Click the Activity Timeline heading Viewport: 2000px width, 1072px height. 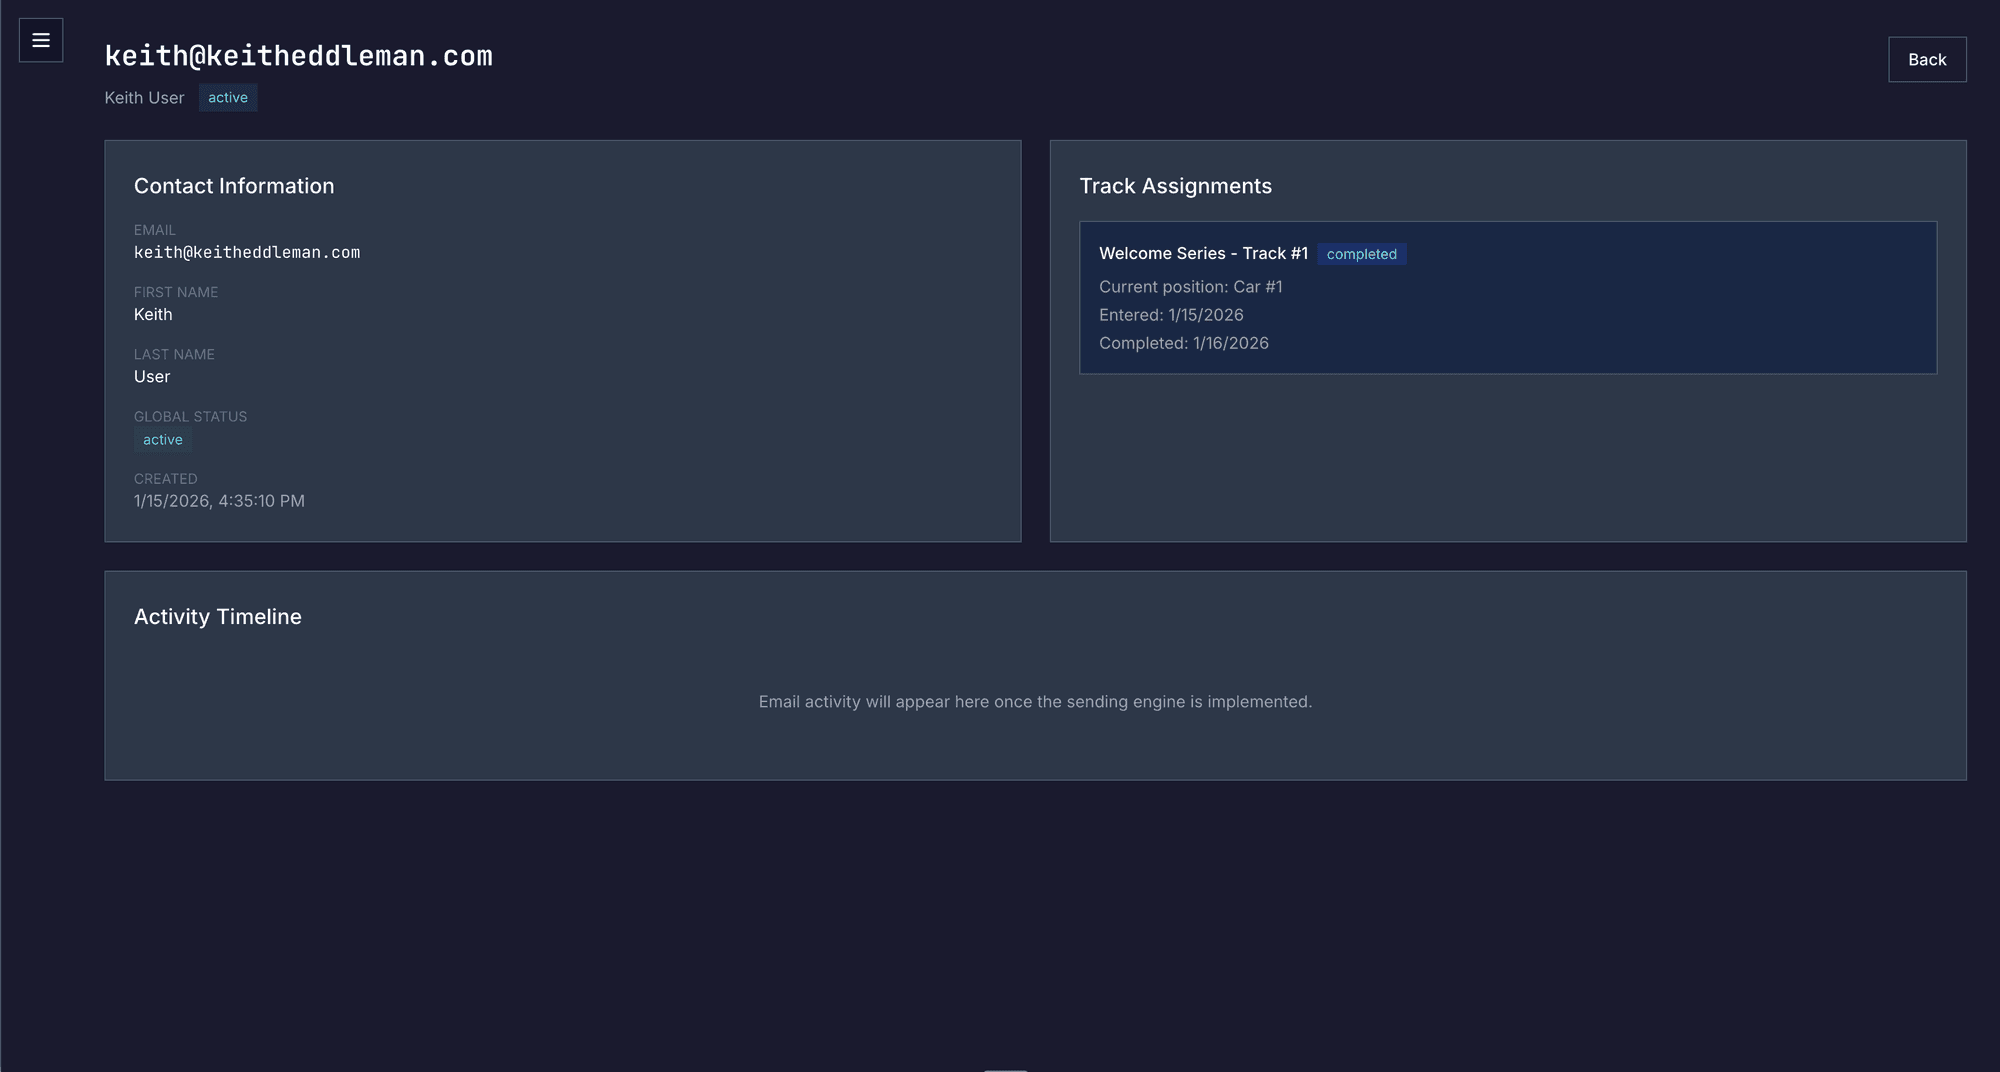point(218,617)
